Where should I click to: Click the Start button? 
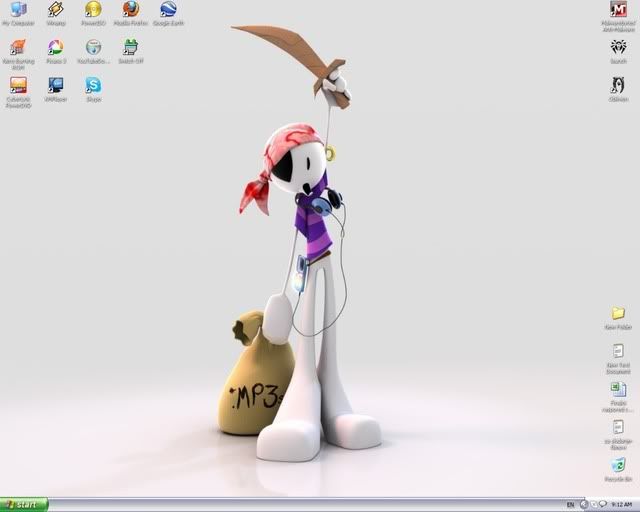(x=24, y=505)
